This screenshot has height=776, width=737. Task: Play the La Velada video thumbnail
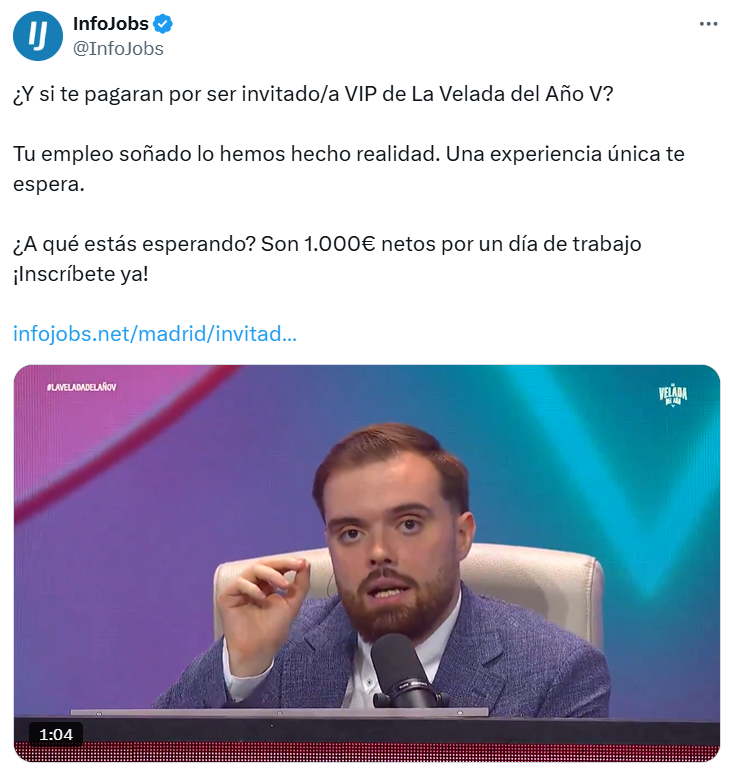coord(367,563)
